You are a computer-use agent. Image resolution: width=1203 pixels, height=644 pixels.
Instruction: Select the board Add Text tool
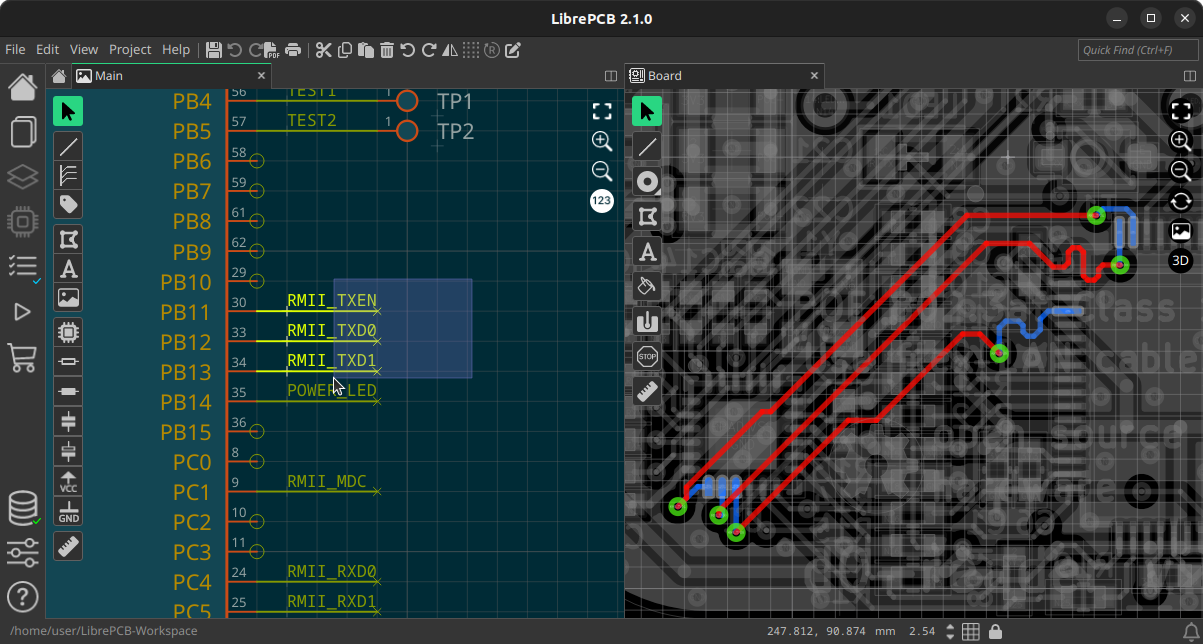point(647,251)
